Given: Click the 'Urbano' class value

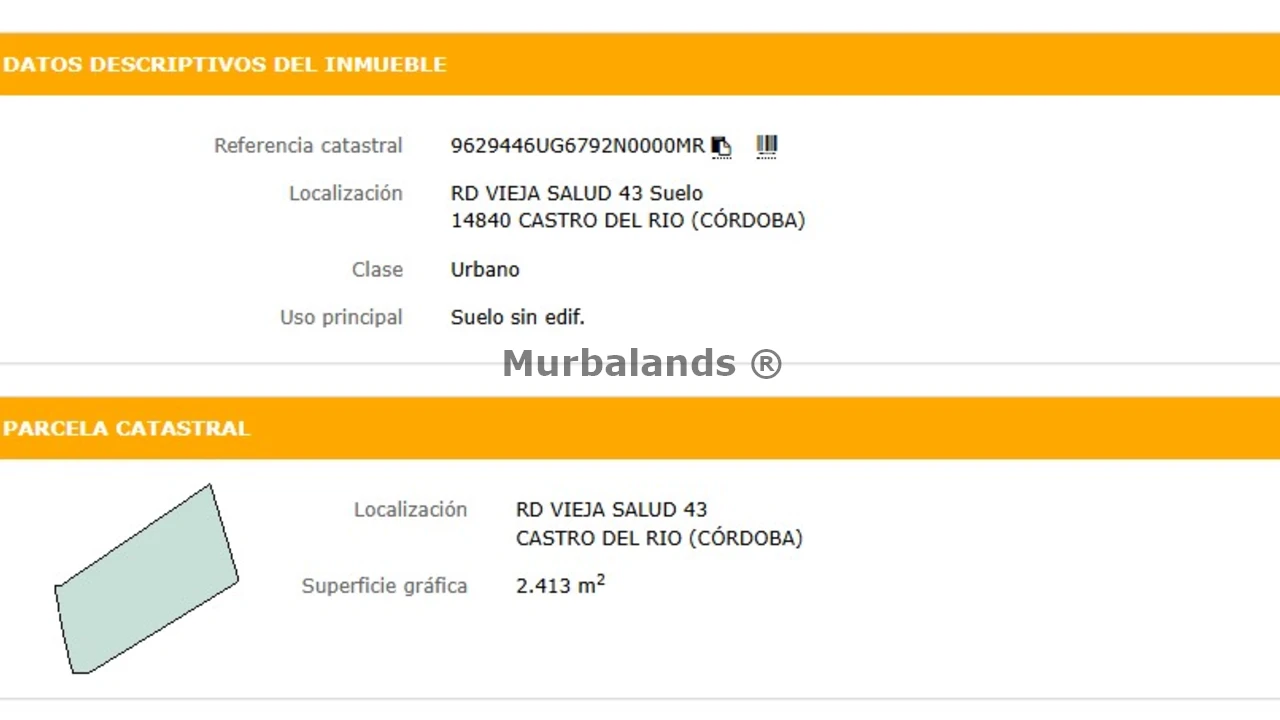Looking at the screenshot, I should click(x=485, y=270).
